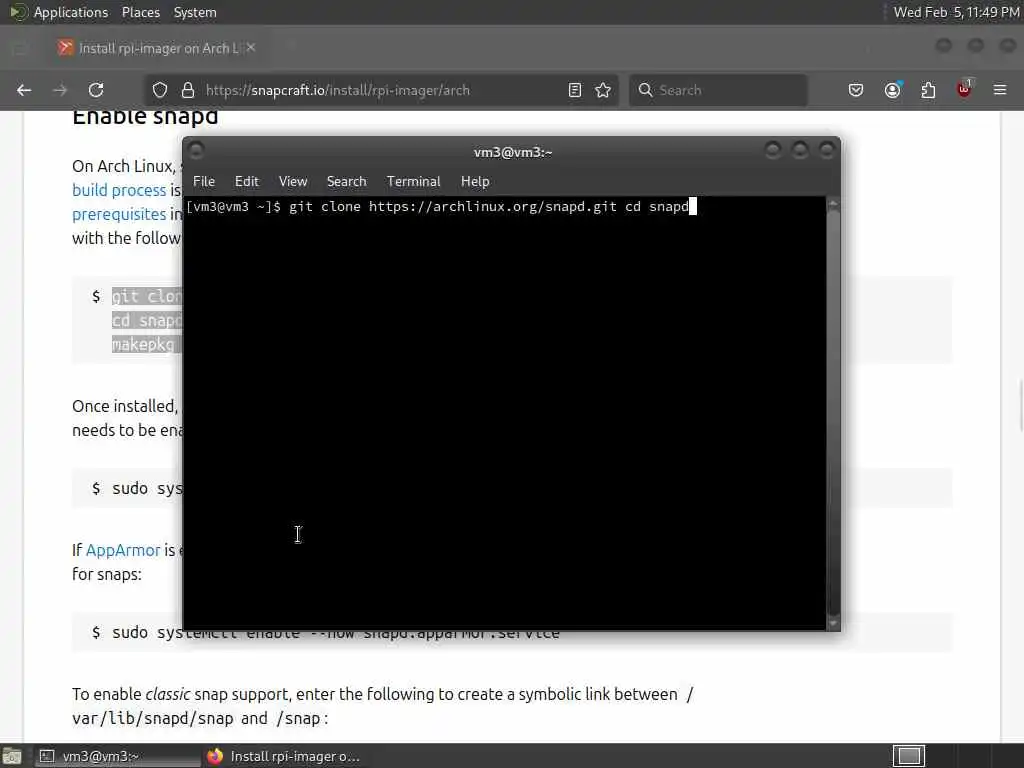Reload the snapcraft page
Screen dimensions: 1024x768
[x=96, y=90]
